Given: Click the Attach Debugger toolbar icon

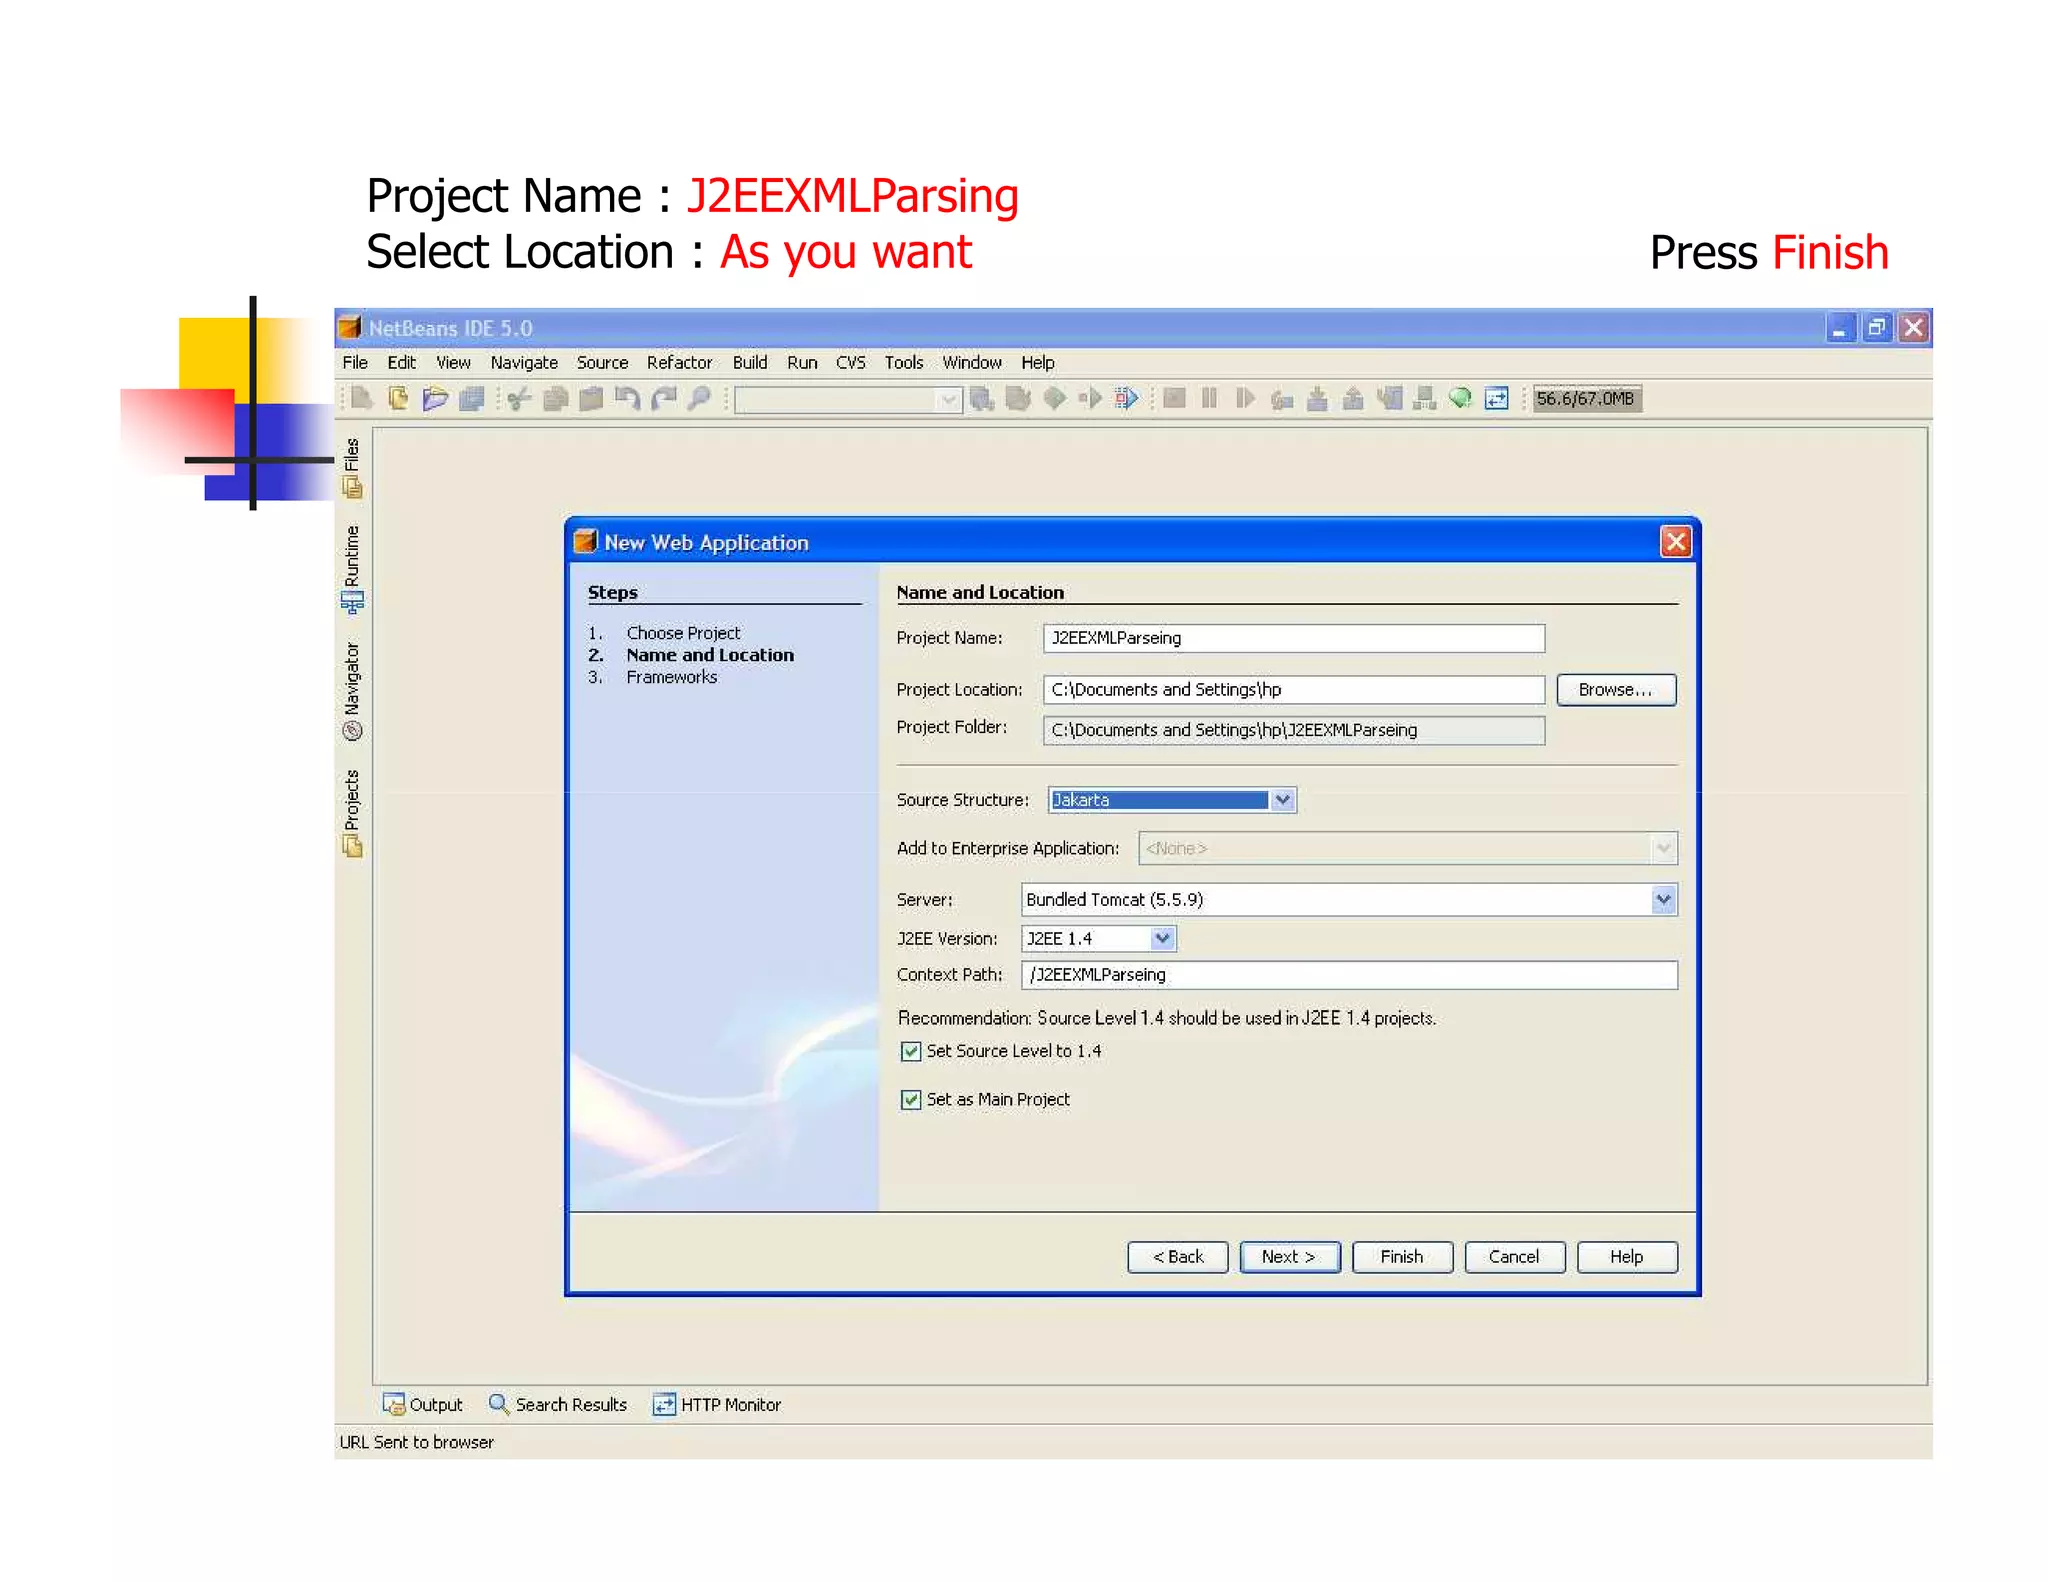Looking at the screenshot, I should coord(1126,399).
